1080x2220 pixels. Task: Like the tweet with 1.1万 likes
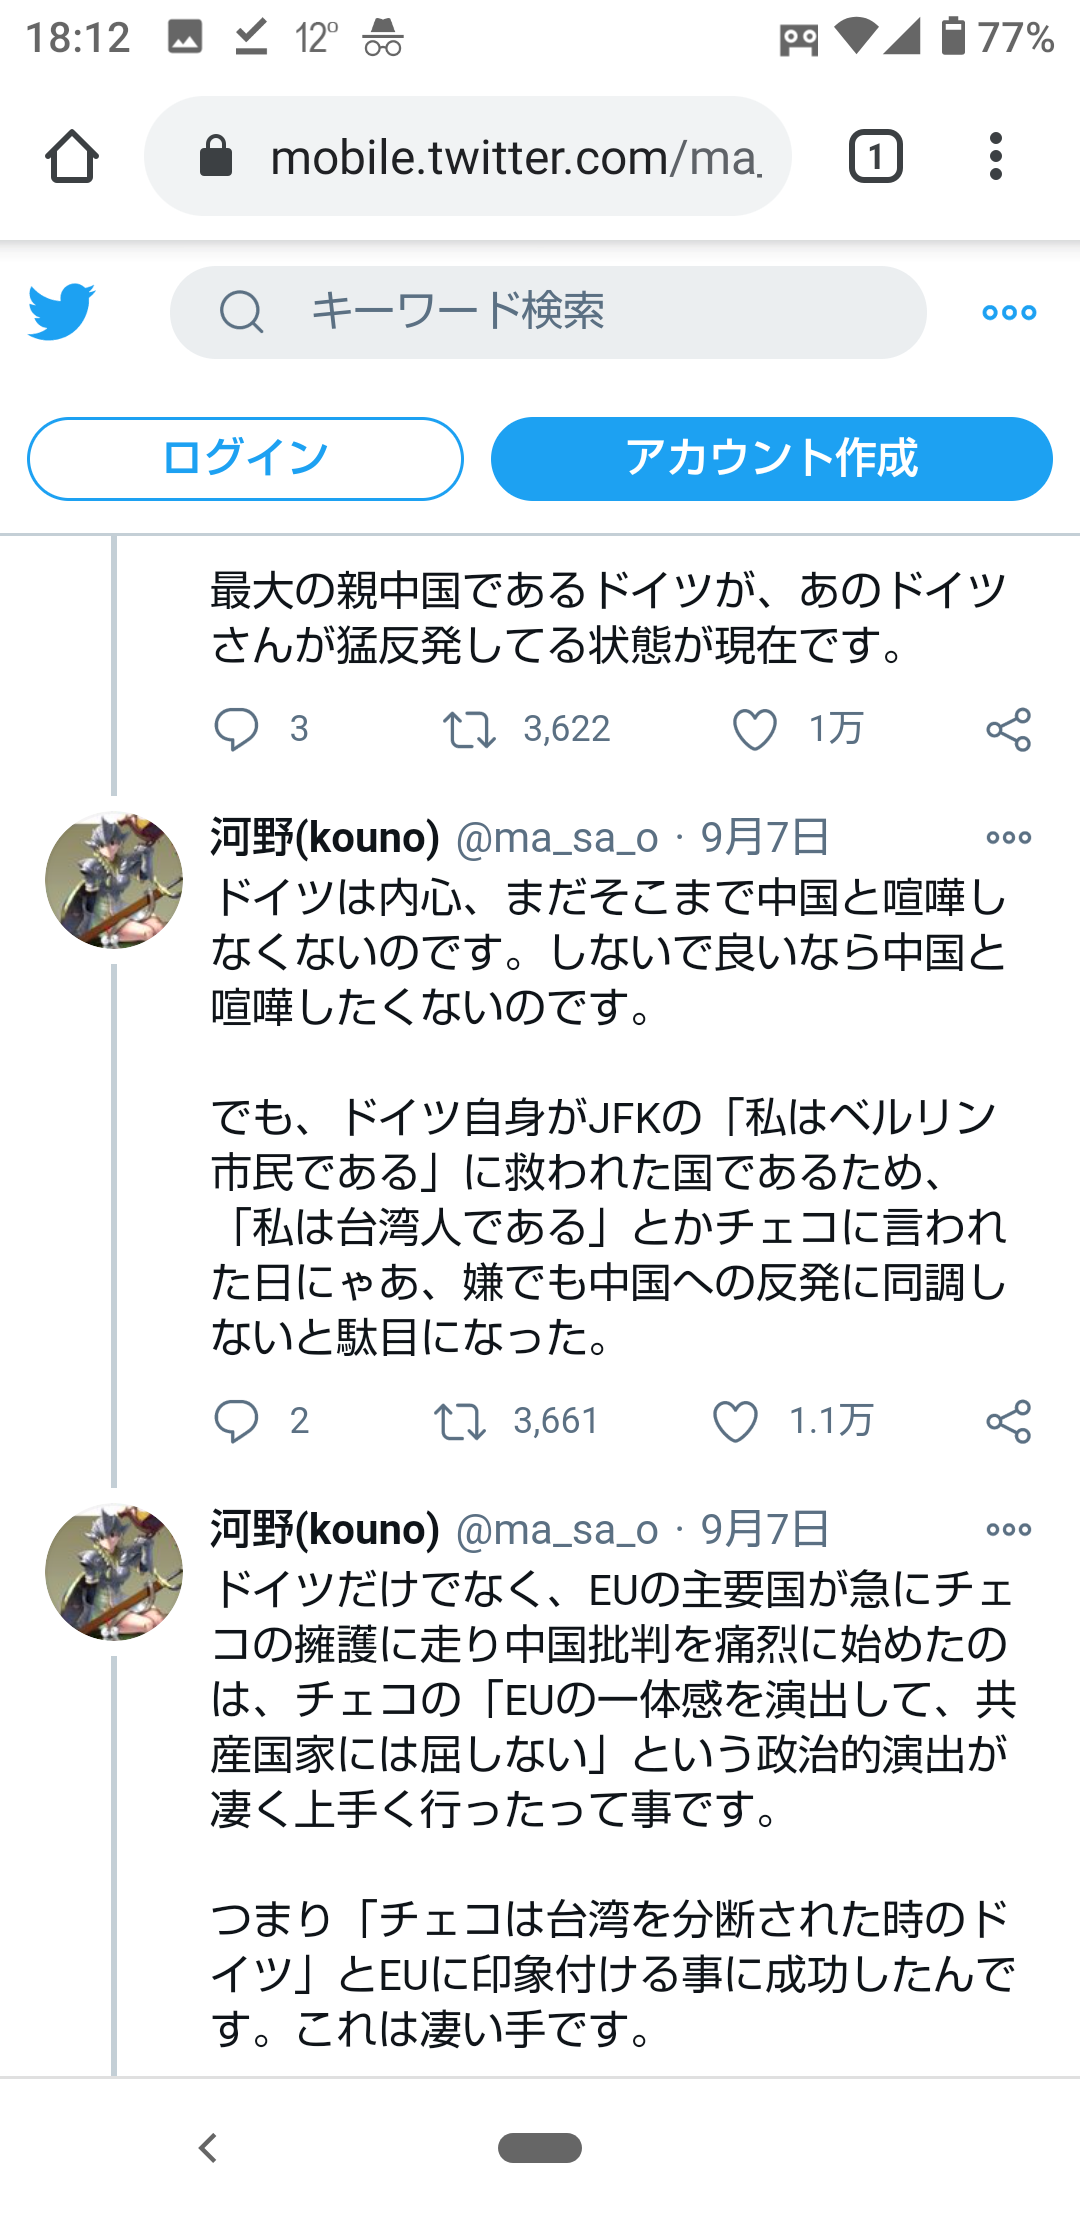[x=735, y=1421]
